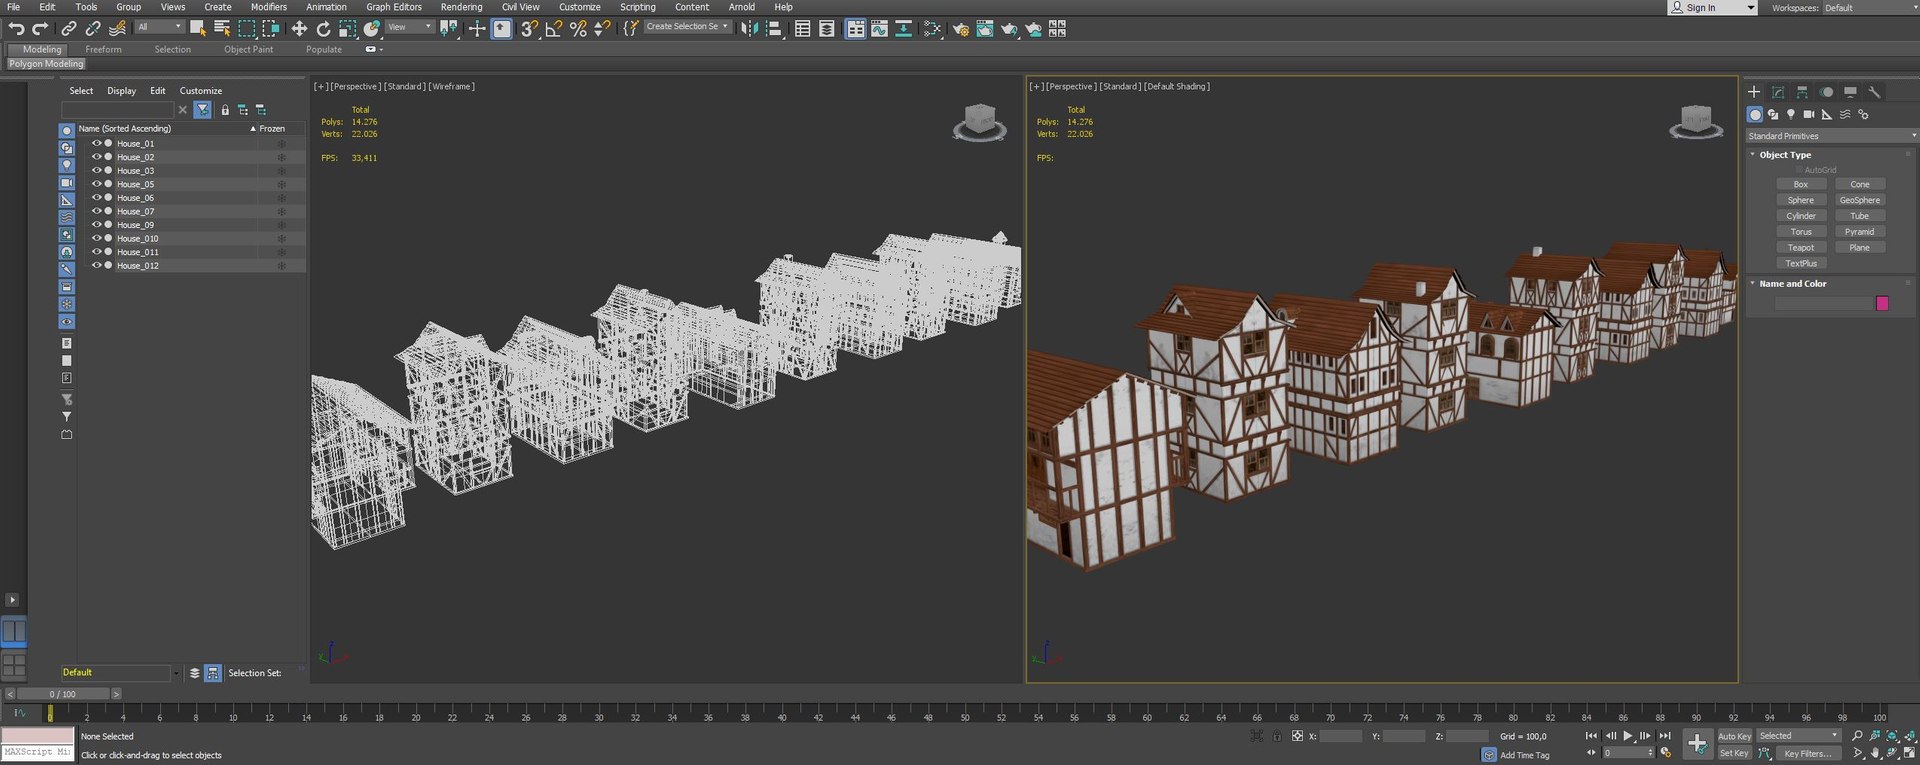
Task: Switch to the Freeform ribbon tab
Action: (103, 49)
